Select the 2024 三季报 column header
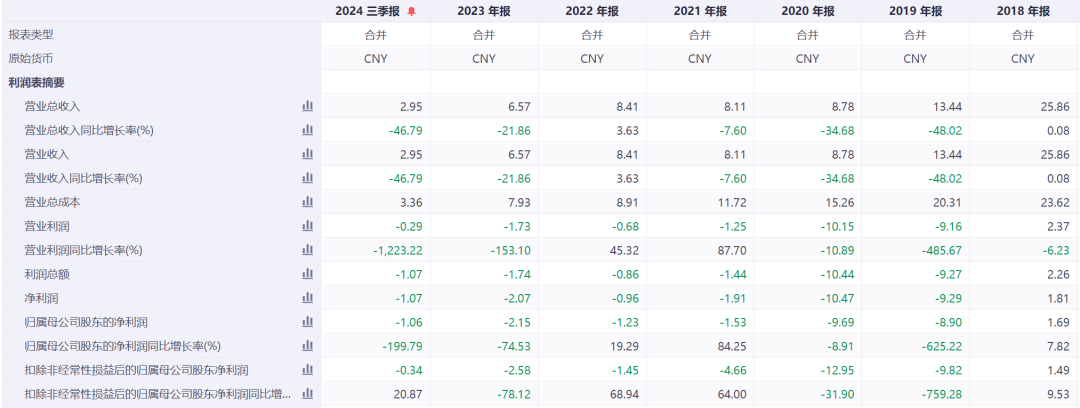The image size is (1080, 408). point(368,12)
